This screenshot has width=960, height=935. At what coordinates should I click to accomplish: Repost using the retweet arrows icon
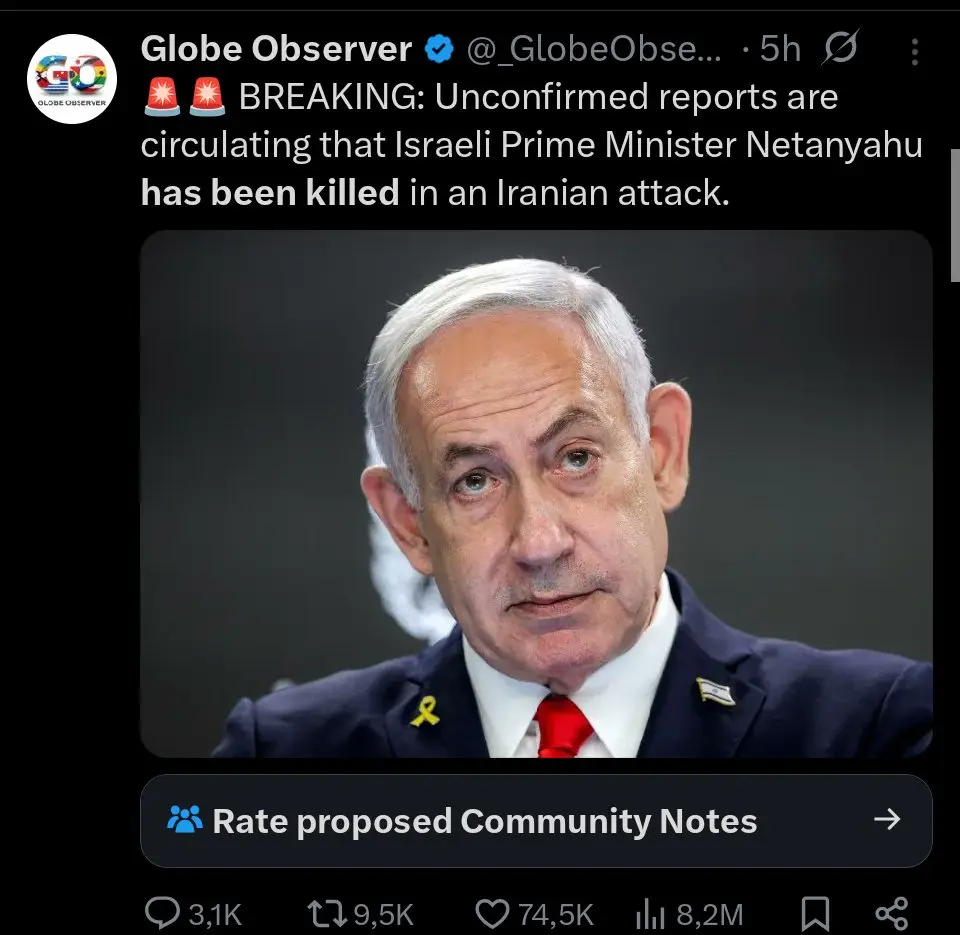[x=328, y=914]
